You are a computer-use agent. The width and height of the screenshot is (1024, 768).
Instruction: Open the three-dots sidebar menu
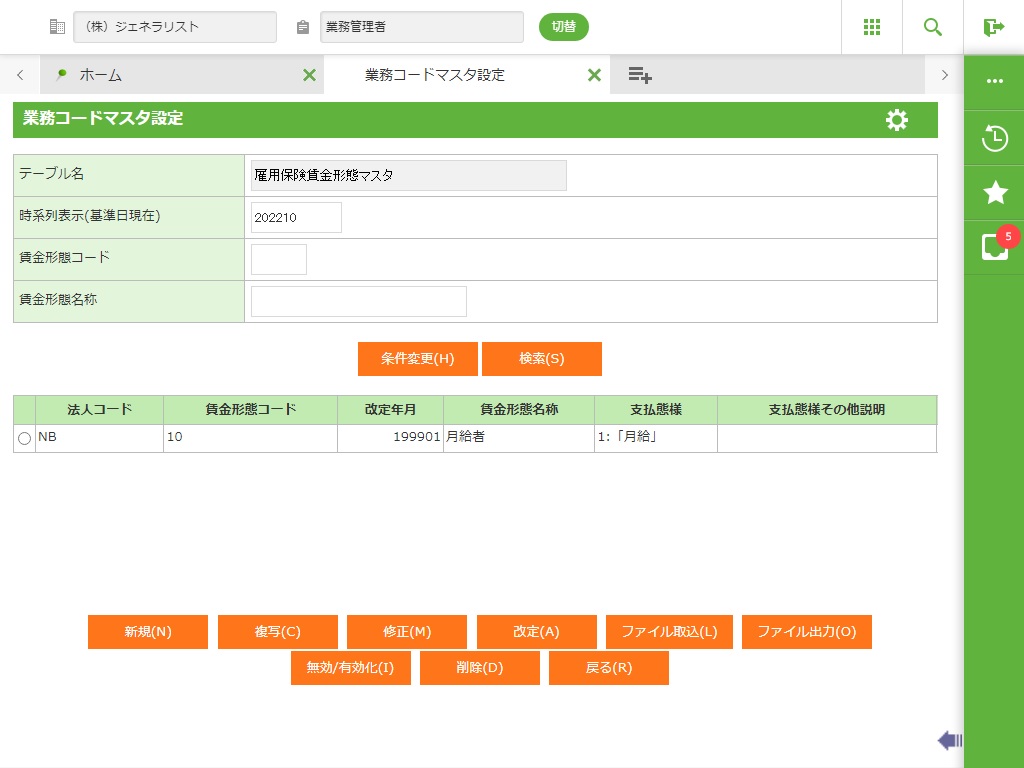(x=994, y=81)
